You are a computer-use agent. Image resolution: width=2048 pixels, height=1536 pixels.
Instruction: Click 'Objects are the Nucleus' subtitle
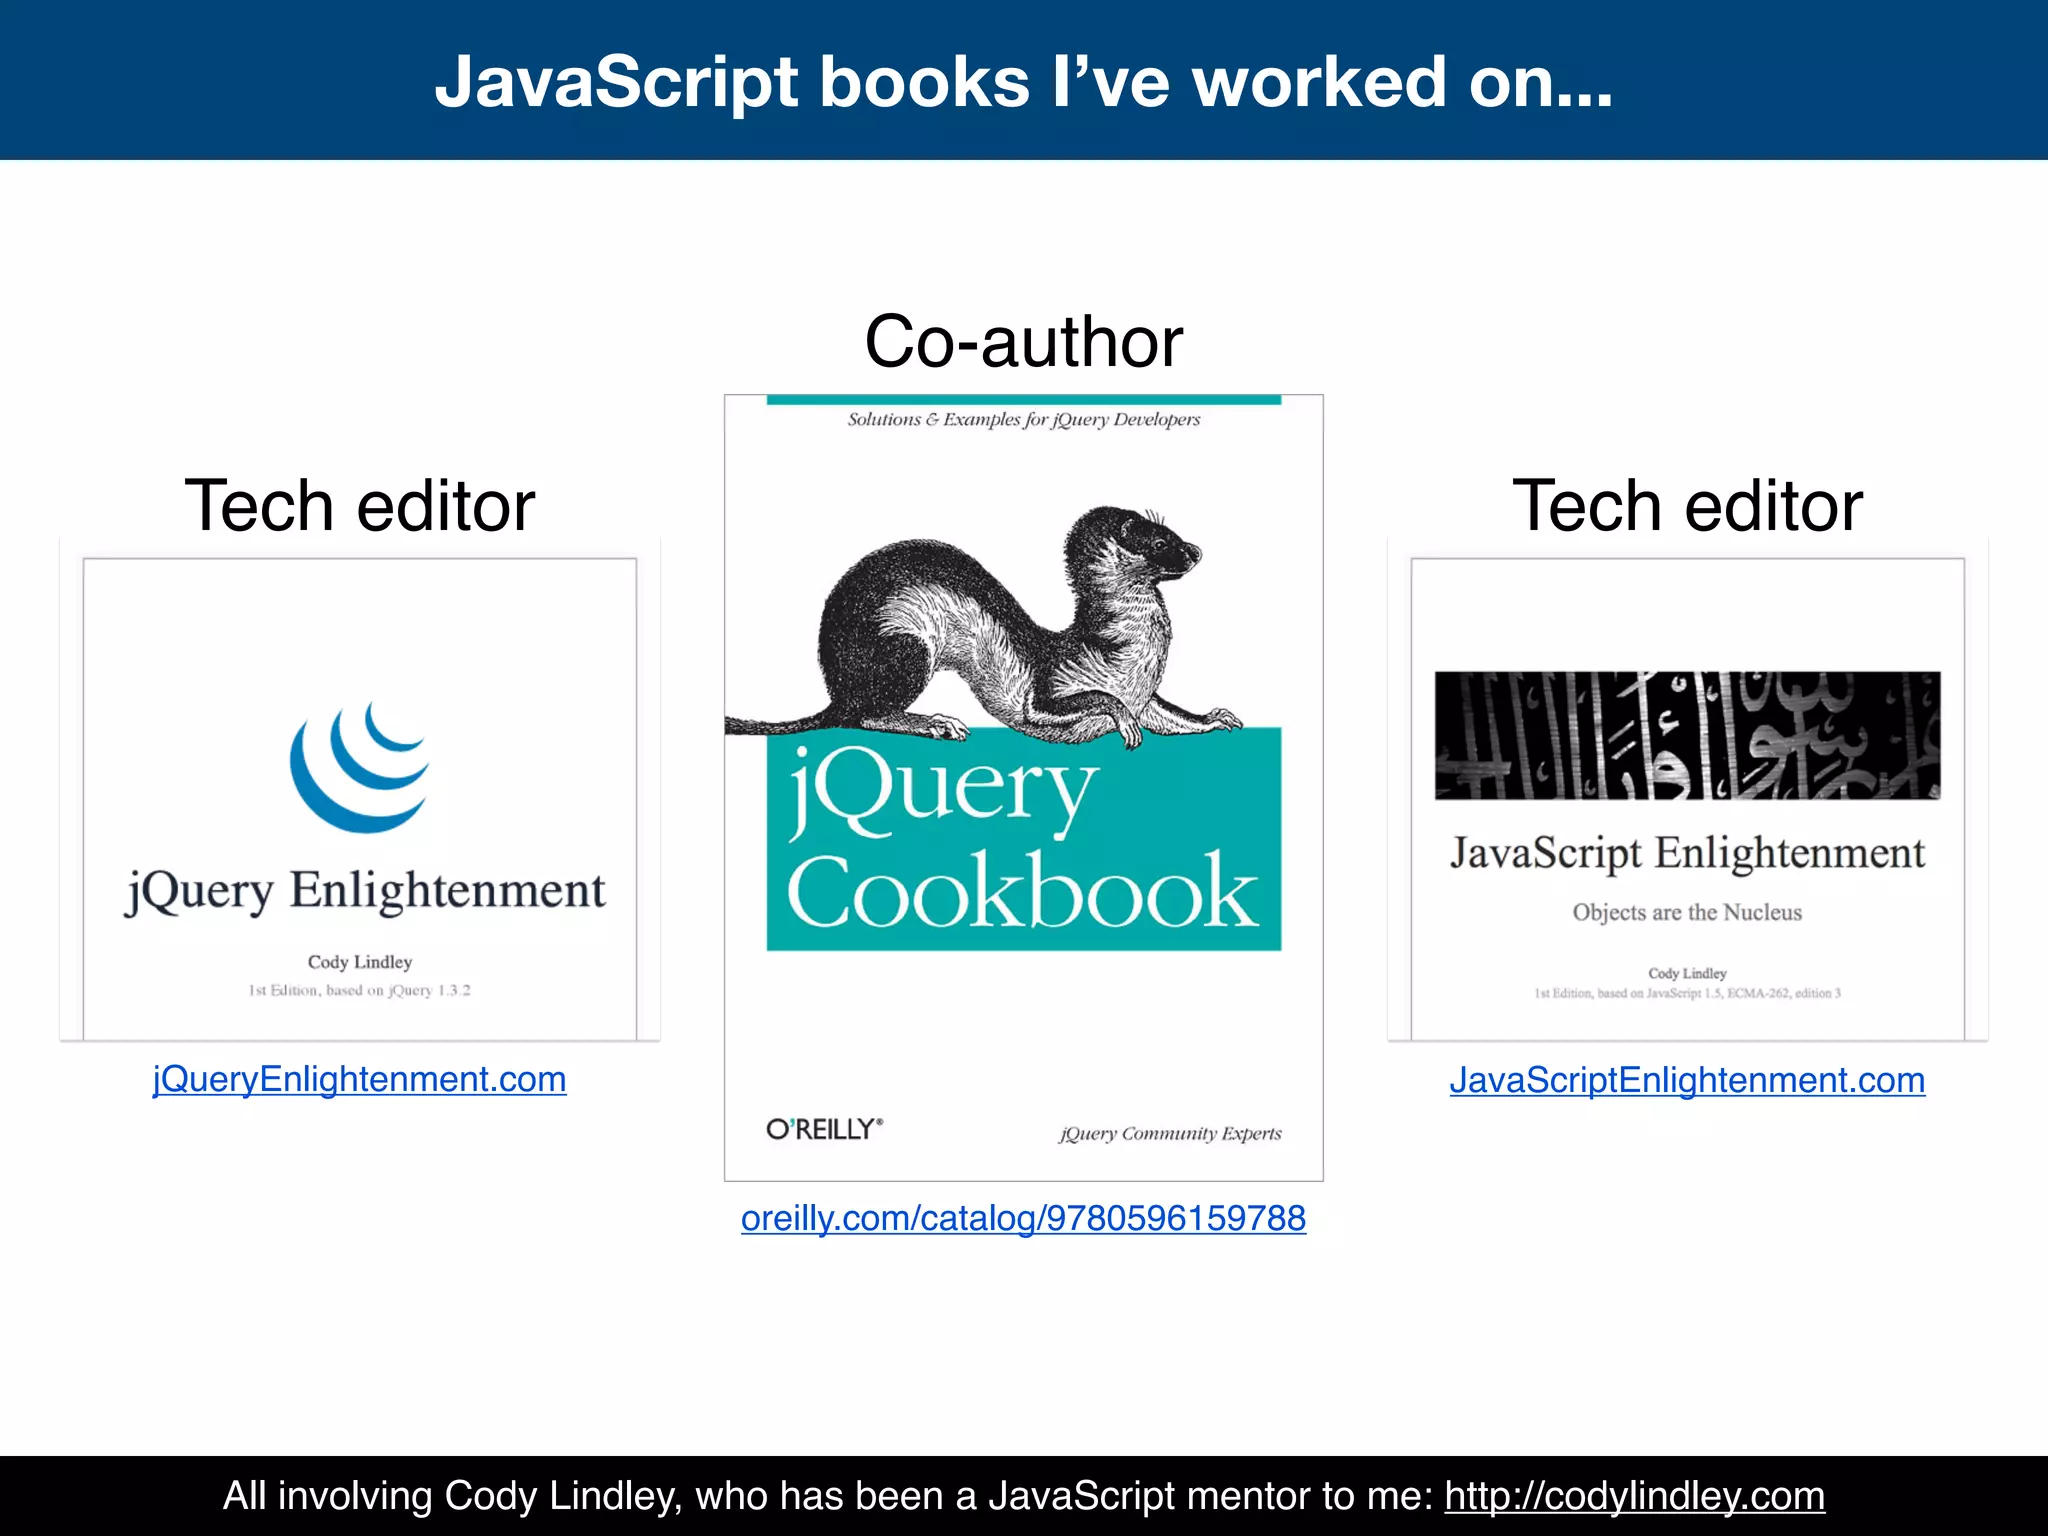(1687, 912)
